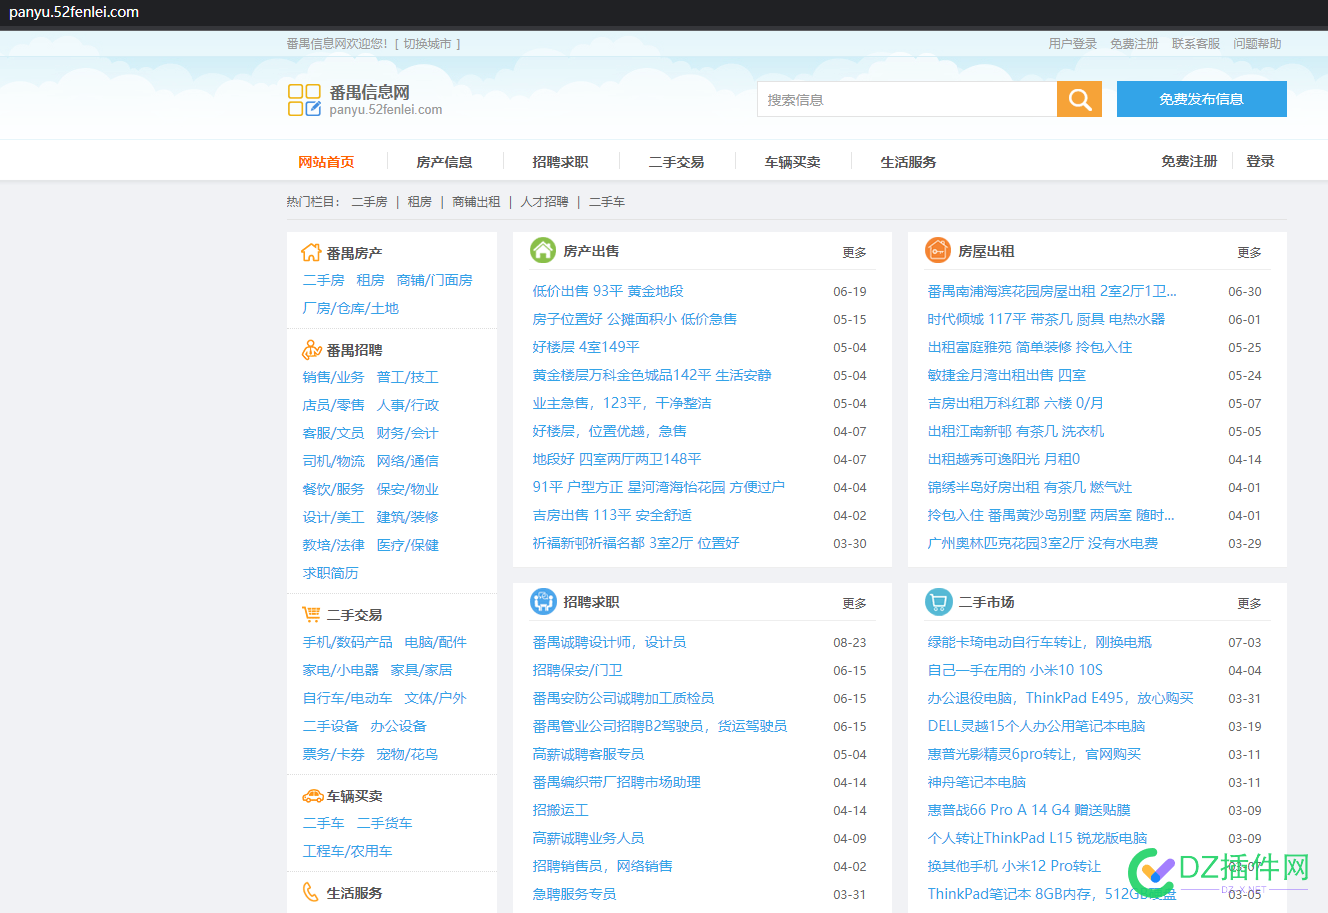The height and width of the screenshot is (913, 1328).
Task: Open job post 招搬运工
Action: pyautogui.click(x=561, y=810)
